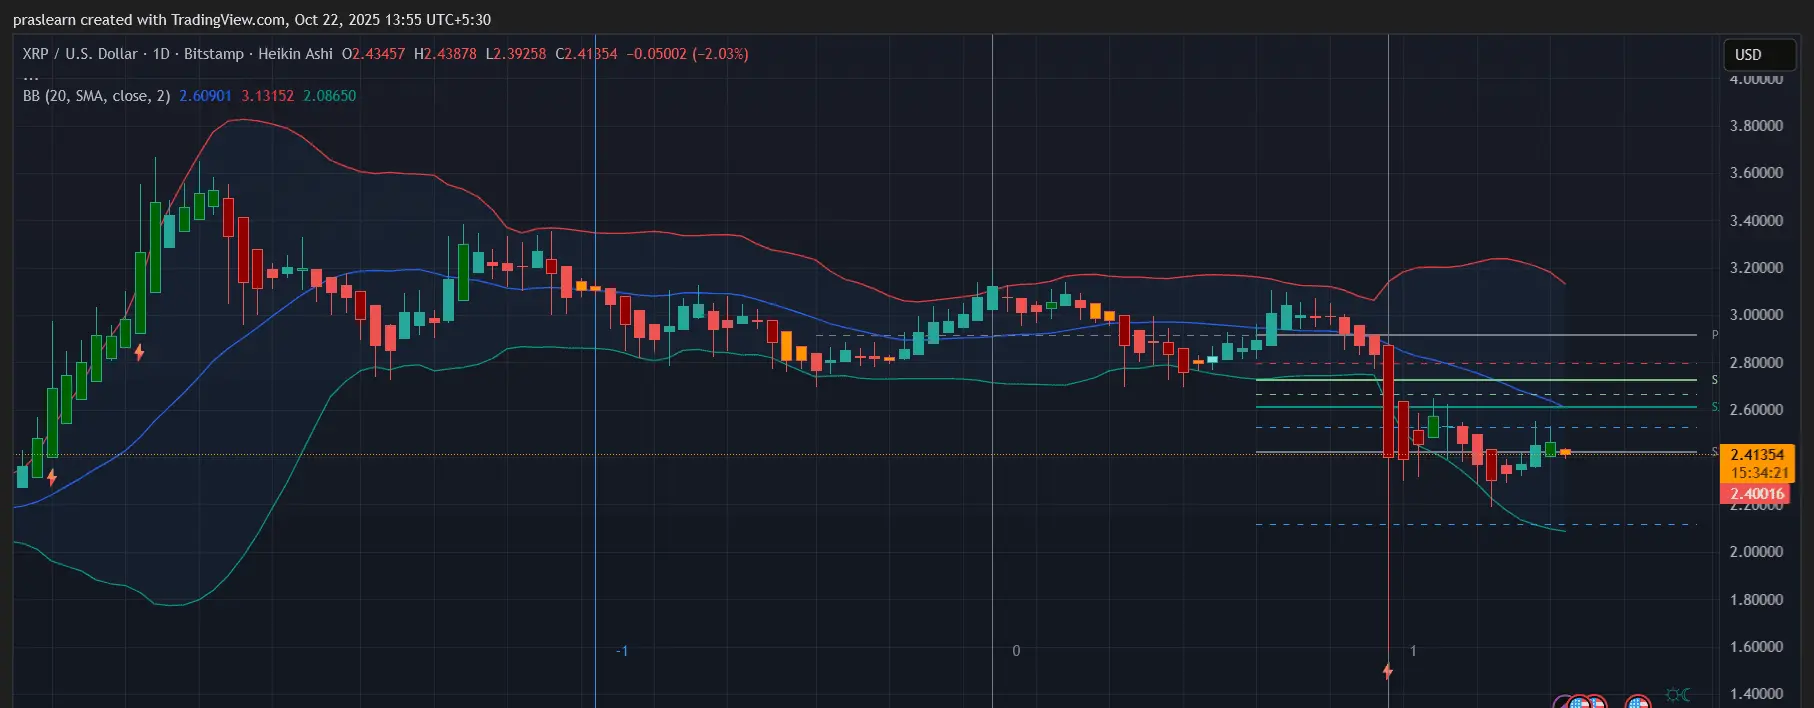The width and height of the screenshot is (1814, 708).
Task: Click the red price label 2.40016
Action: (x=1757, y=494)
